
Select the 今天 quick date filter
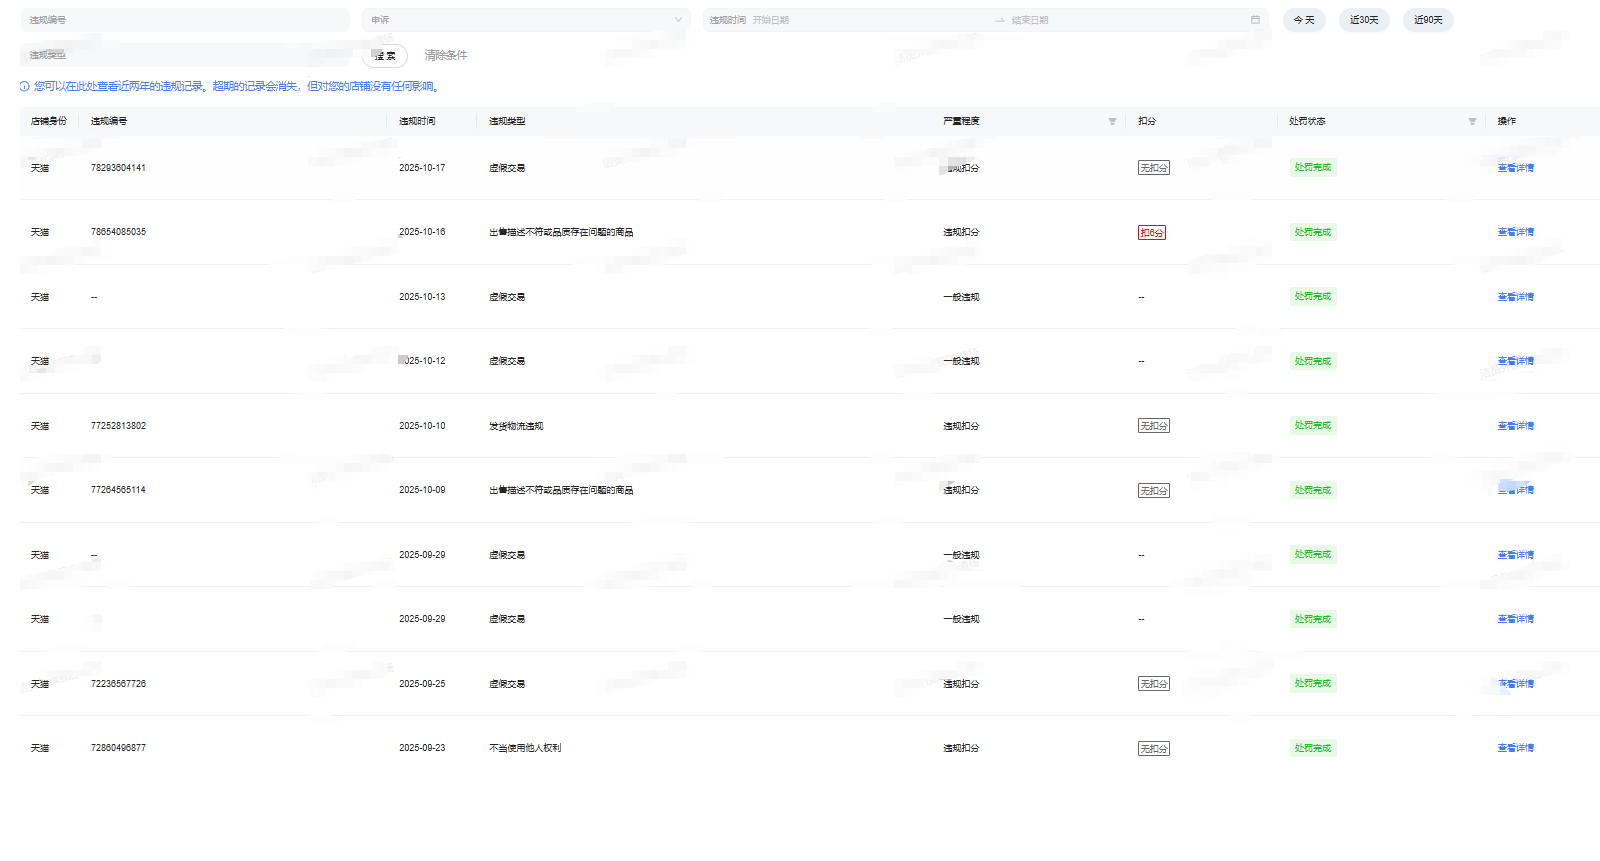point(1304,20)
